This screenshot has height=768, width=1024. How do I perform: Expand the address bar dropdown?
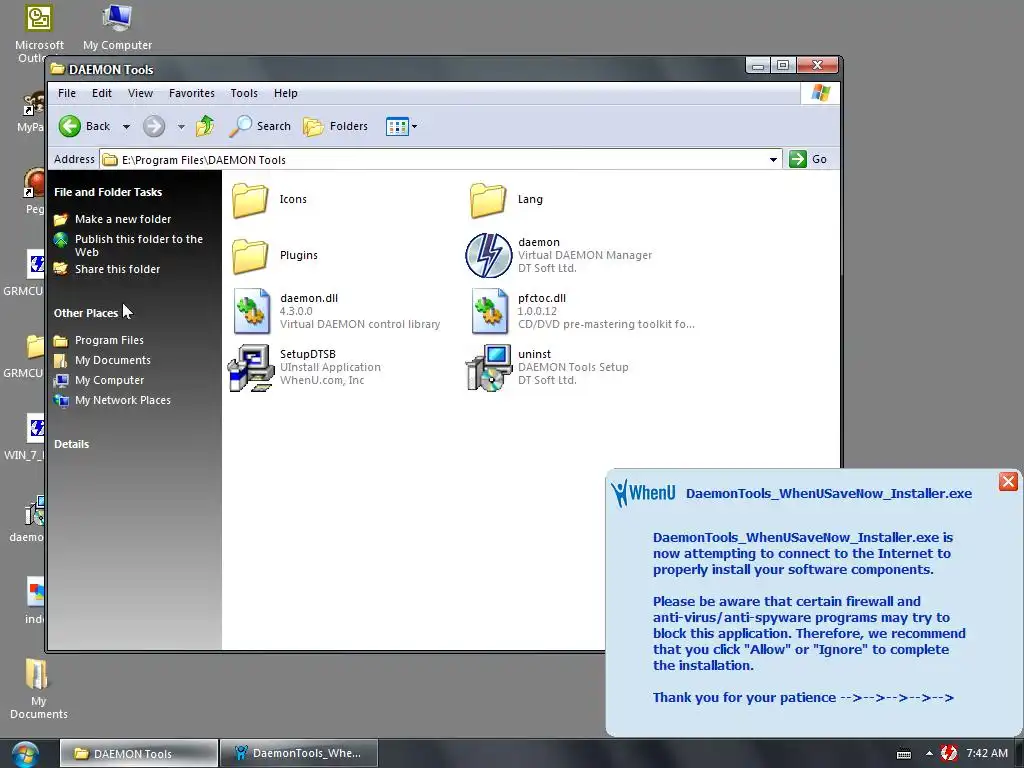[x=773, y=159]
